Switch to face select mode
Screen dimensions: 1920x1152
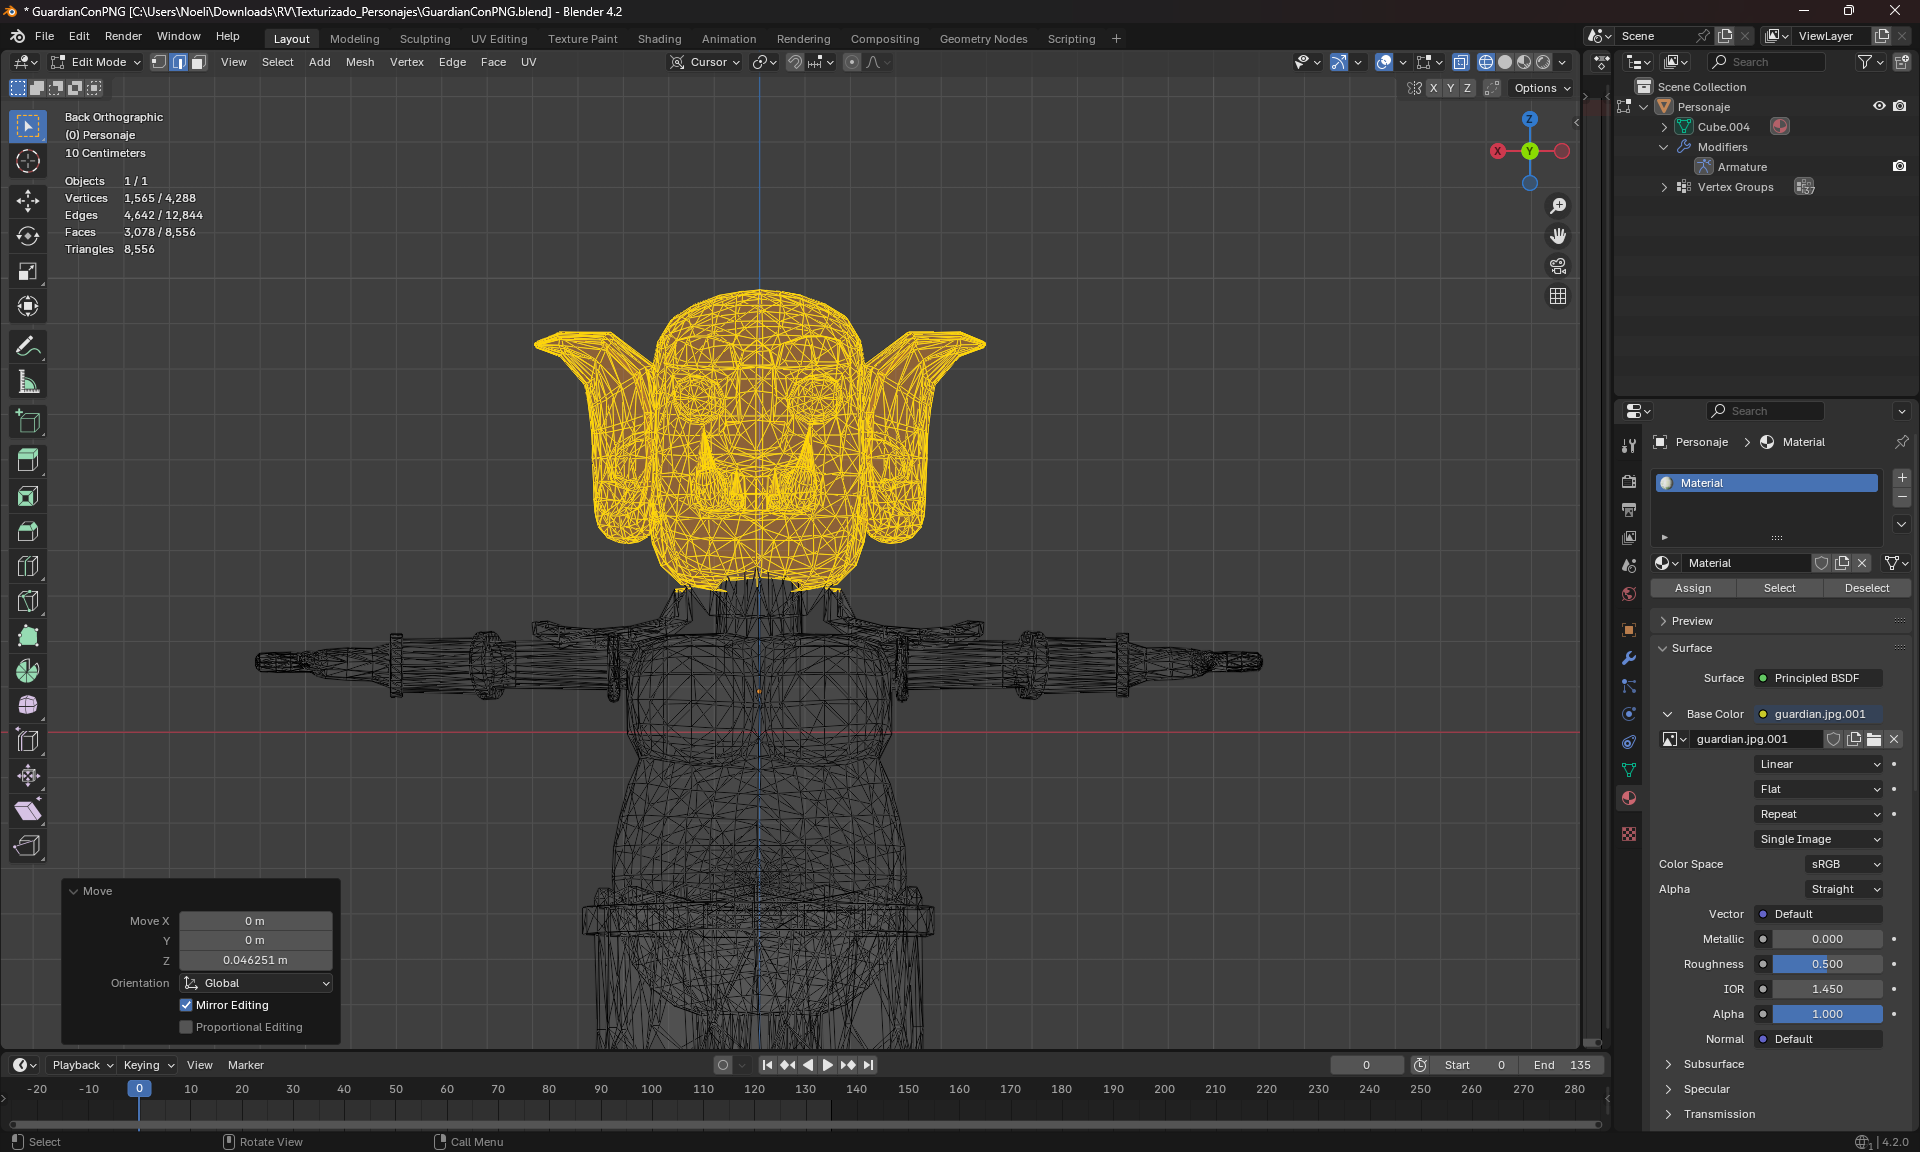198,62
